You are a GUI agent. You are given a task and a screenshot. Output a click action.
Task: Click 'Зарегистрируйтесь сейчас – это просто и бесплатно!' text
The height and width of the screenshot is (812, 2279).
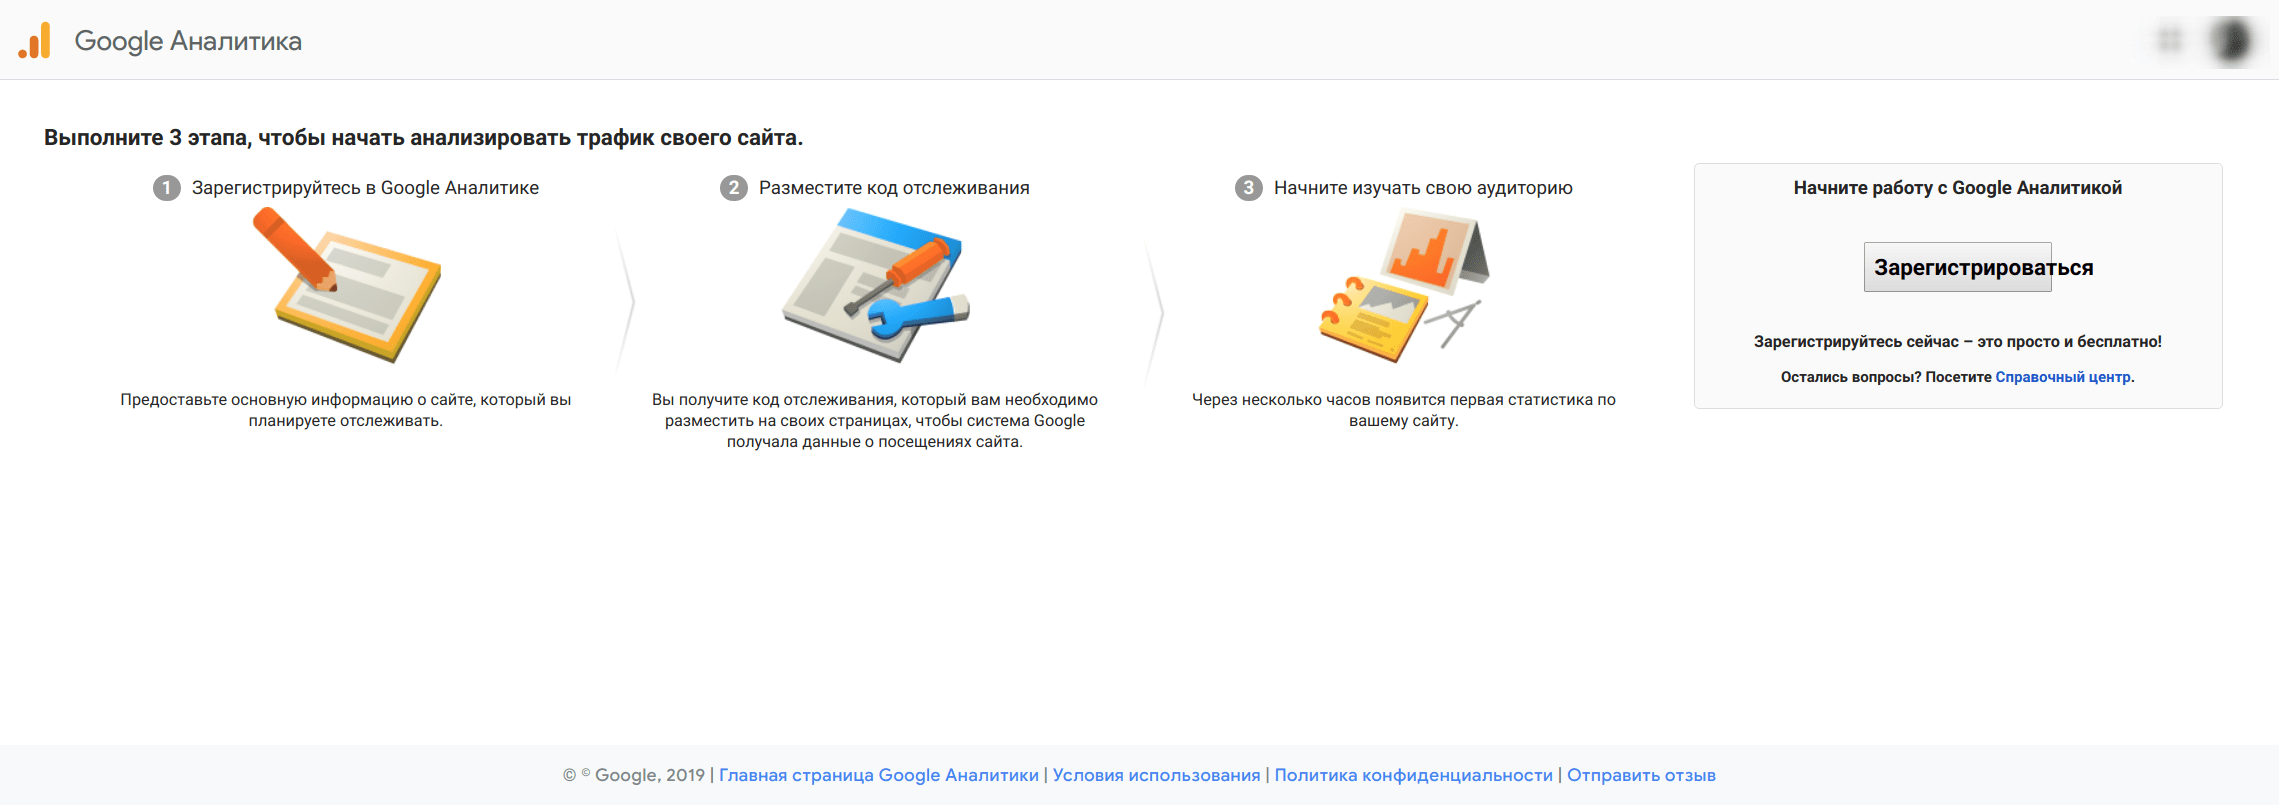1958,342
